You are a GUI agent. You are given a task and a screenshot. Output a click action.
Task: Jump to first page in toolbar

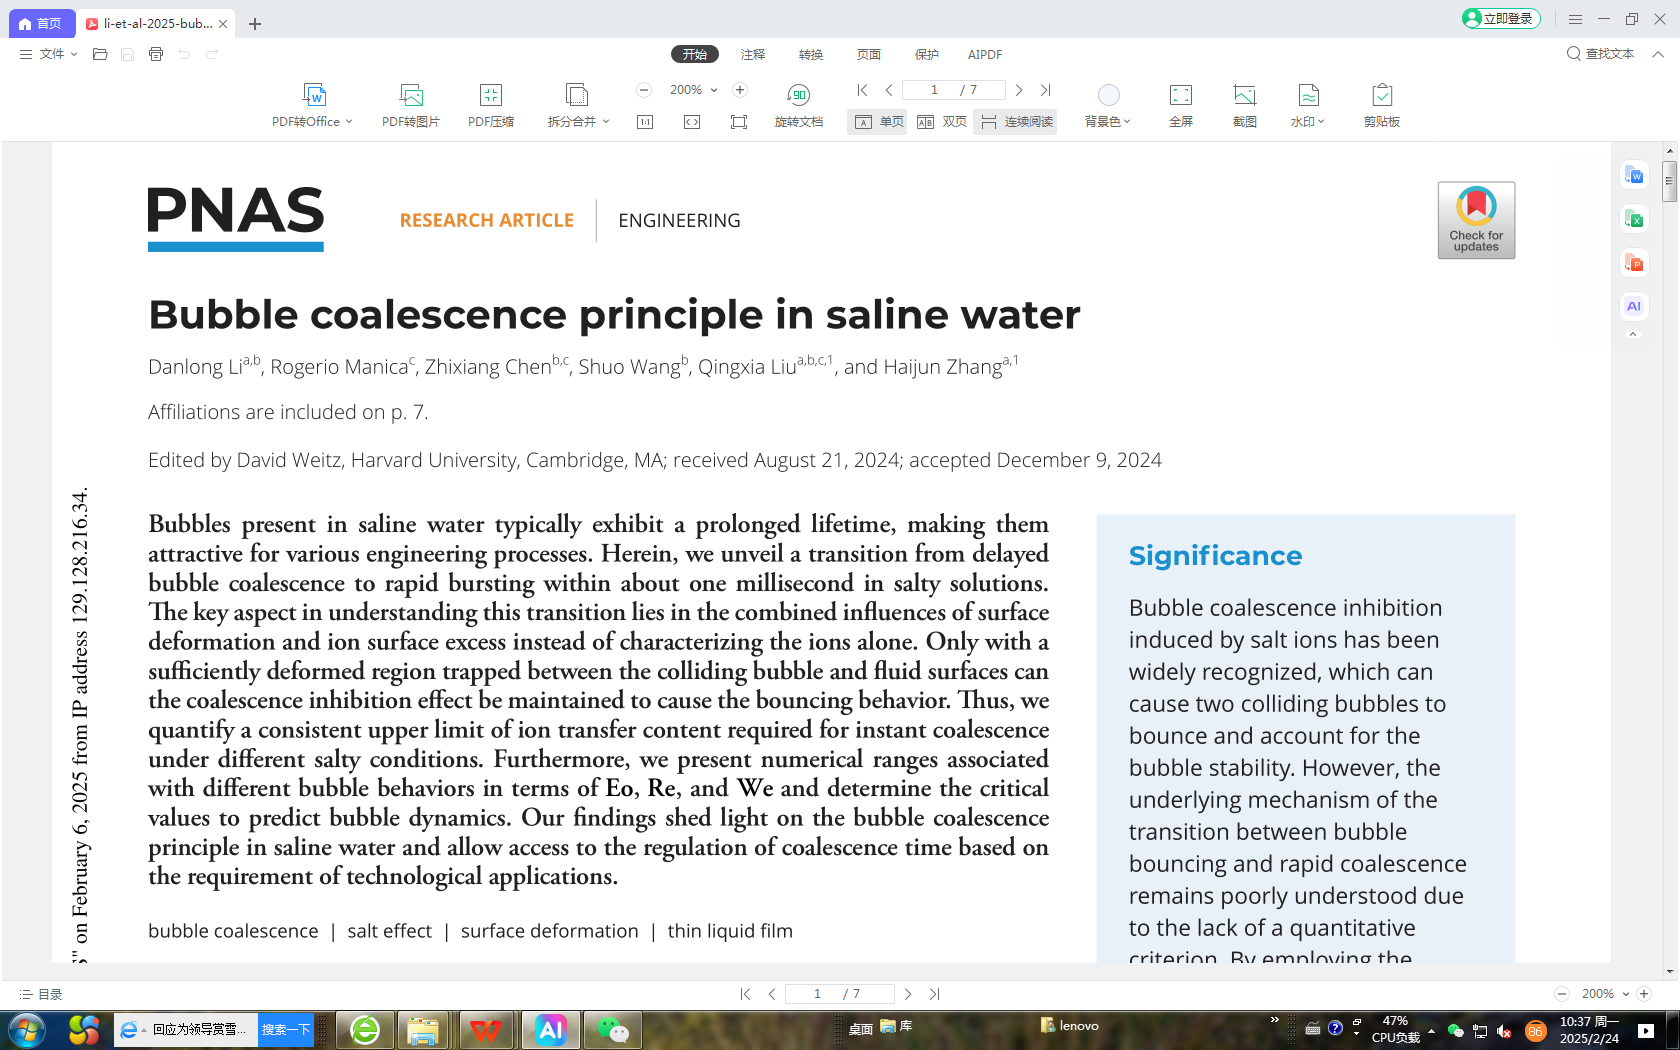point(863,90)
